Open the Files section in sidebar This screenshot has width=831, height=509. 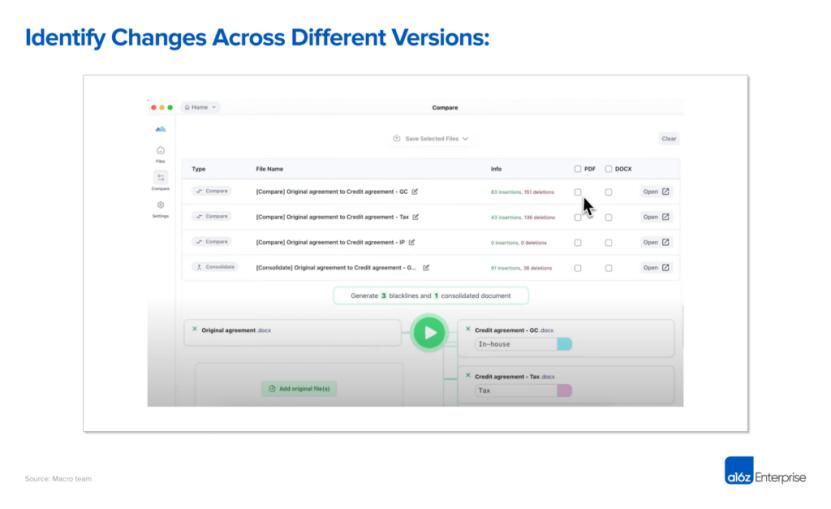[x=160, y=154]
